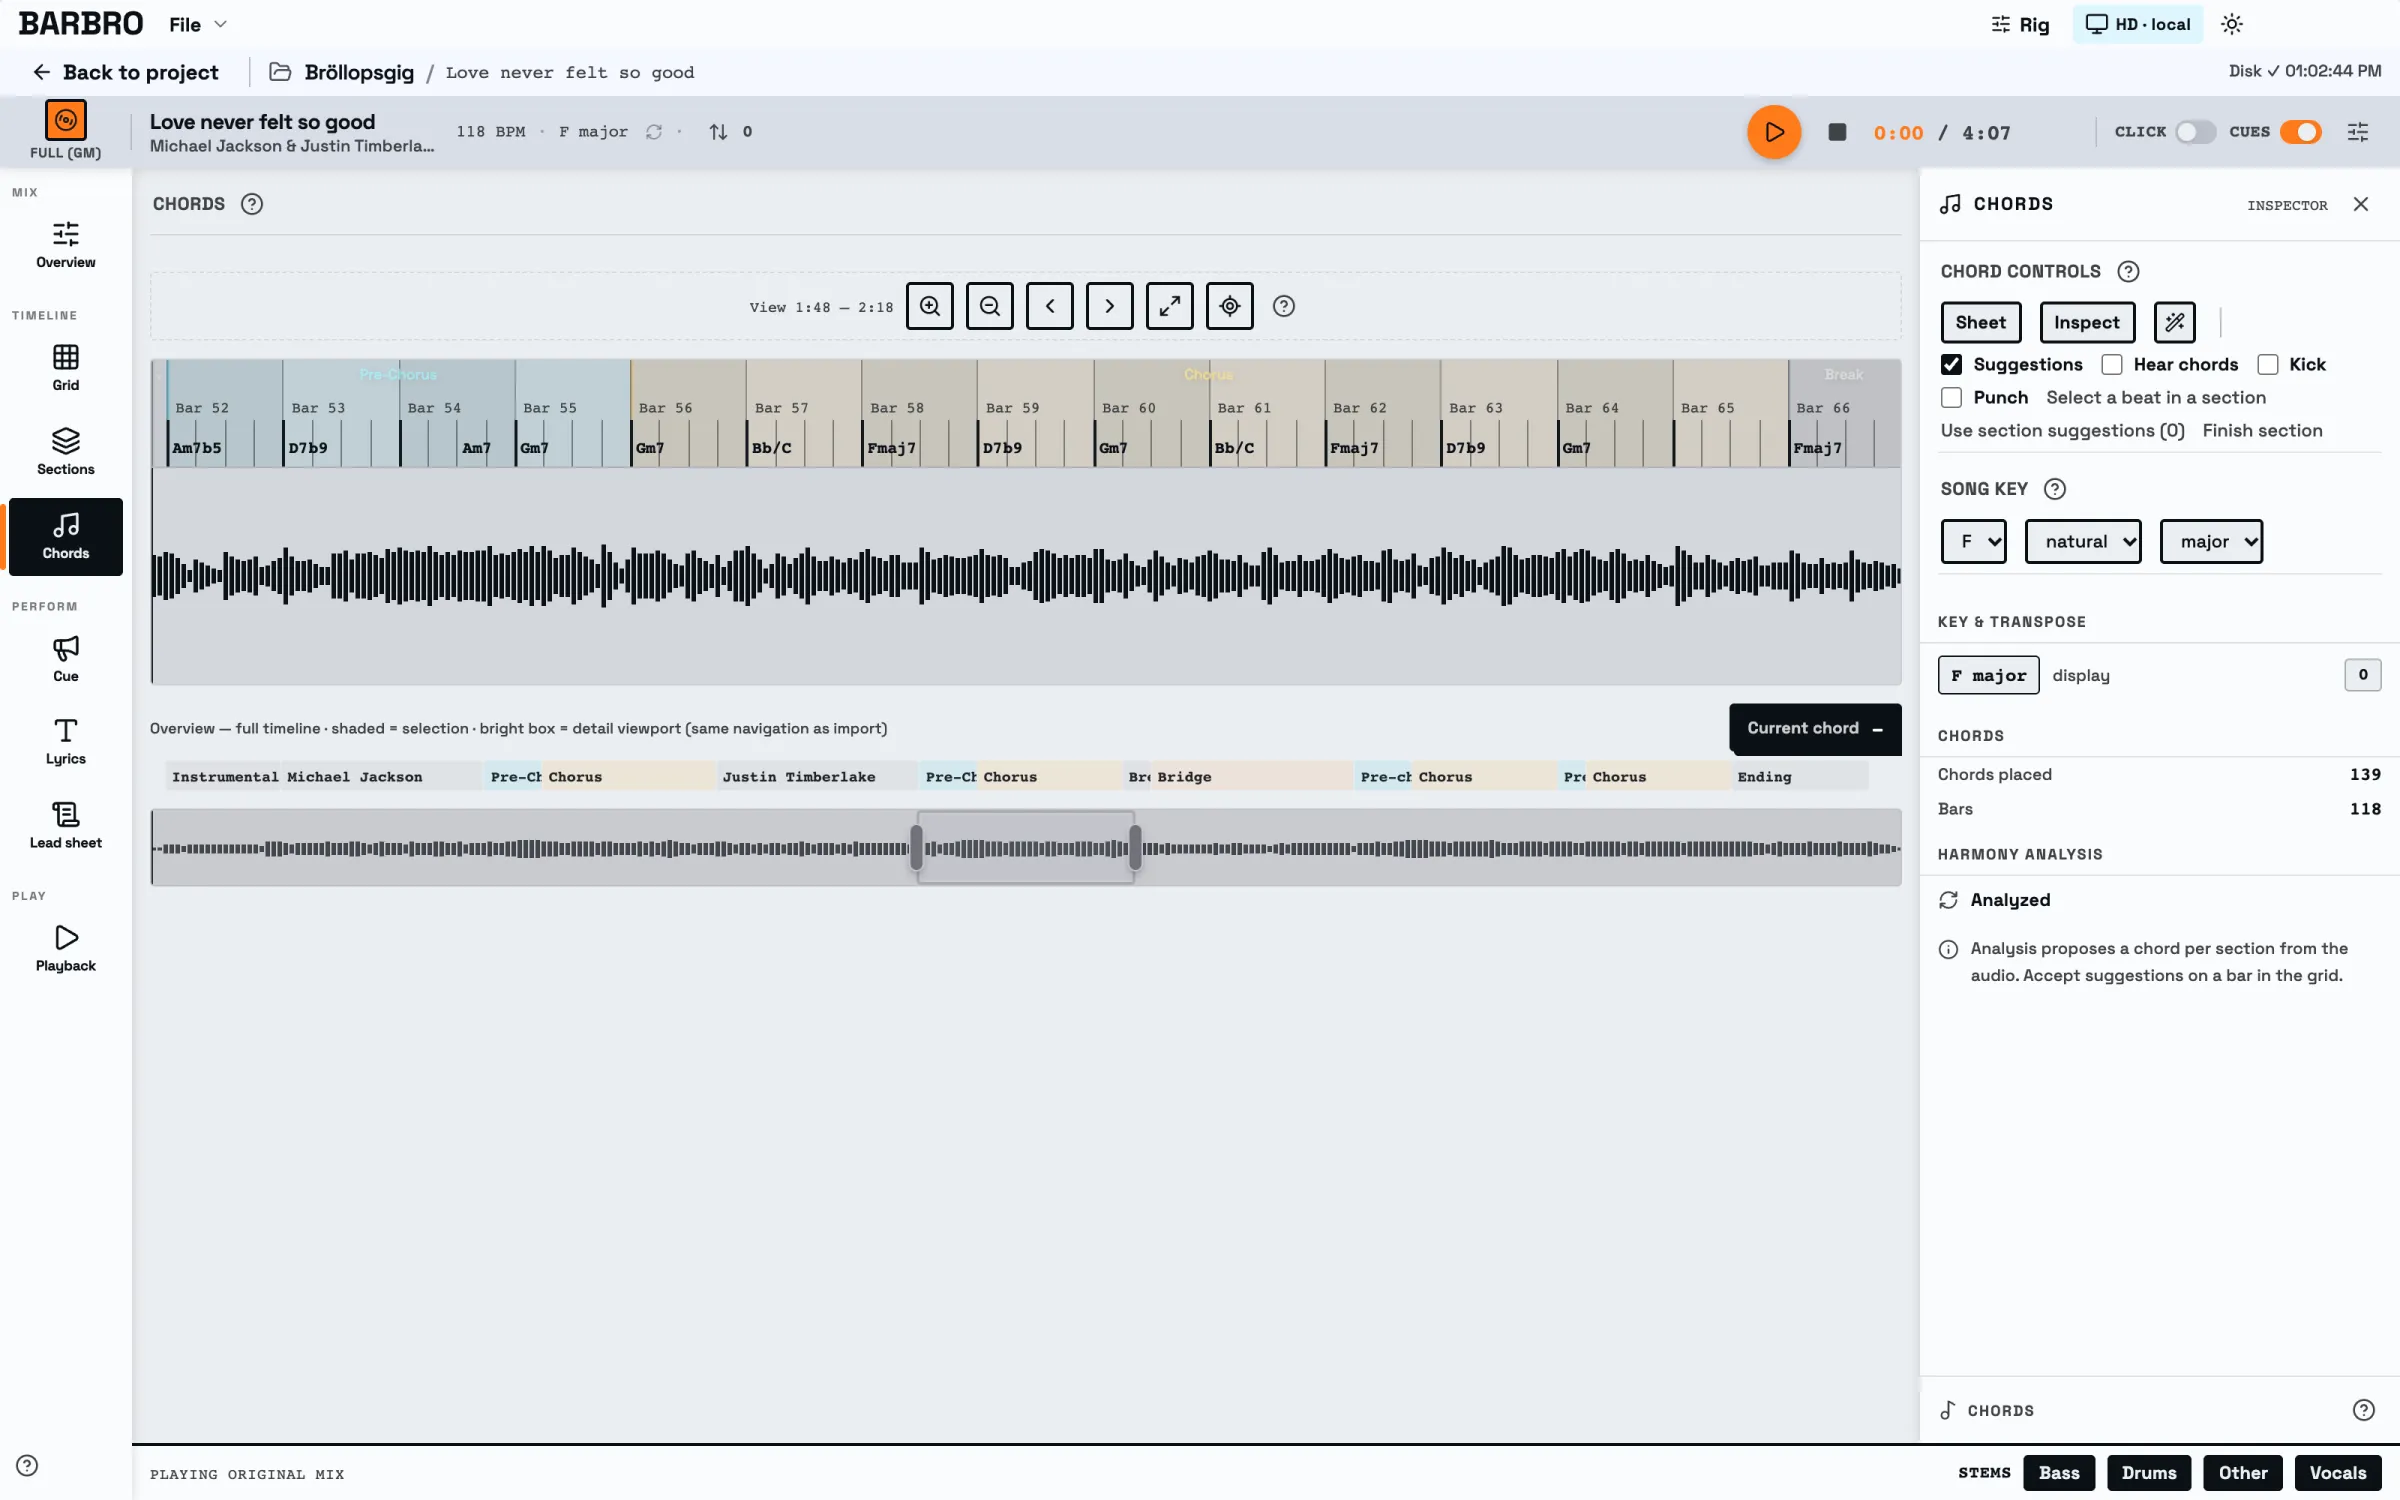Image resolution: width=2400 pixels, height=1500 pixels.
Task: Switch theme with the sun icon
Action: [2232, 24]
